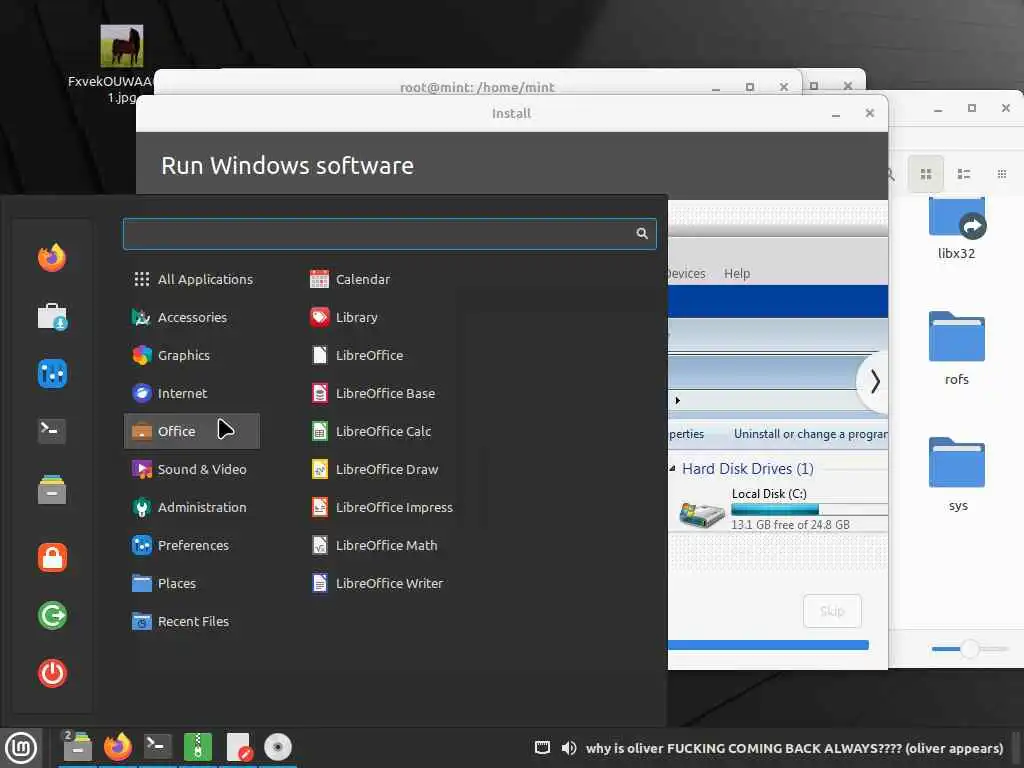Open System Settings icon in menu sidebar
The image size is (1024, 768).
(x=52, y=374)
